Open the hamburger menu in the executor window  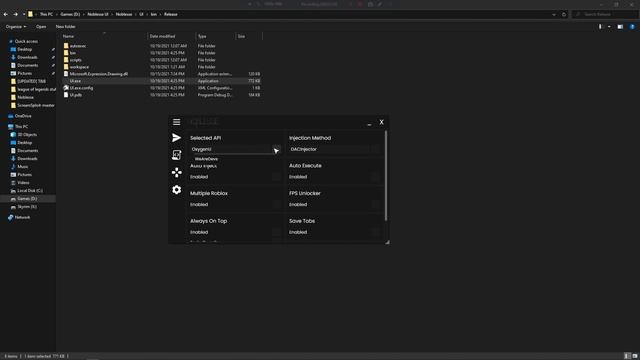[176, 122]
